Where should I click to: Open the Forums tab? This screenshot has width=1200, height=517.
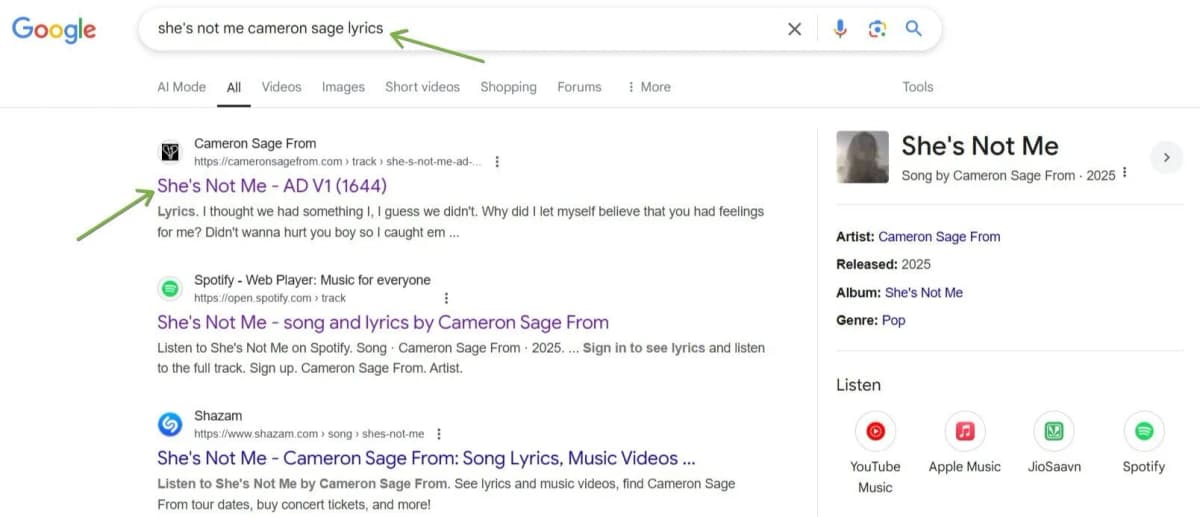579,87
